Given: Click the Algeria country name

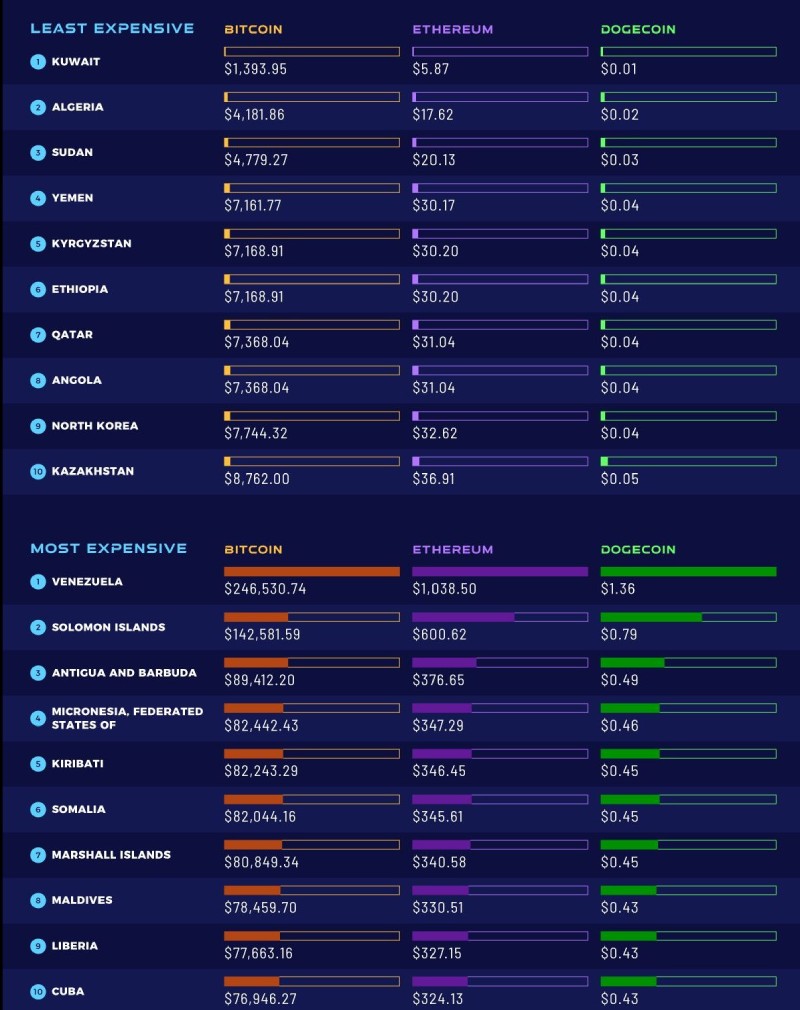Looking at the screenshot, I should pos(78,108).
